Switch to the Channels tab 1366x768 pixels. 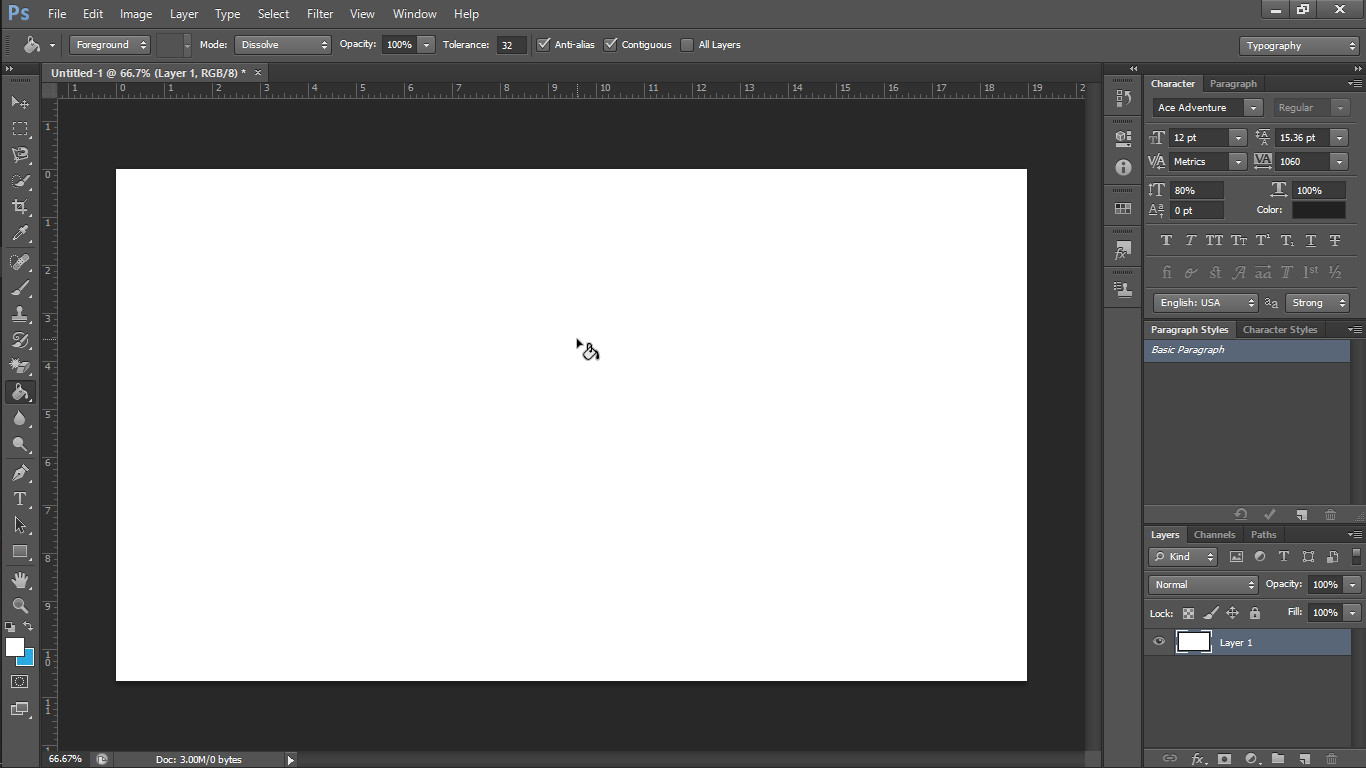tap(1214, 535)
